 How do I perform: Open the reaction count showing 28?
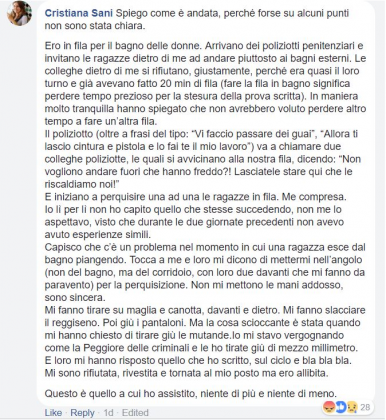pyautogui.click(x=365, y=407)
